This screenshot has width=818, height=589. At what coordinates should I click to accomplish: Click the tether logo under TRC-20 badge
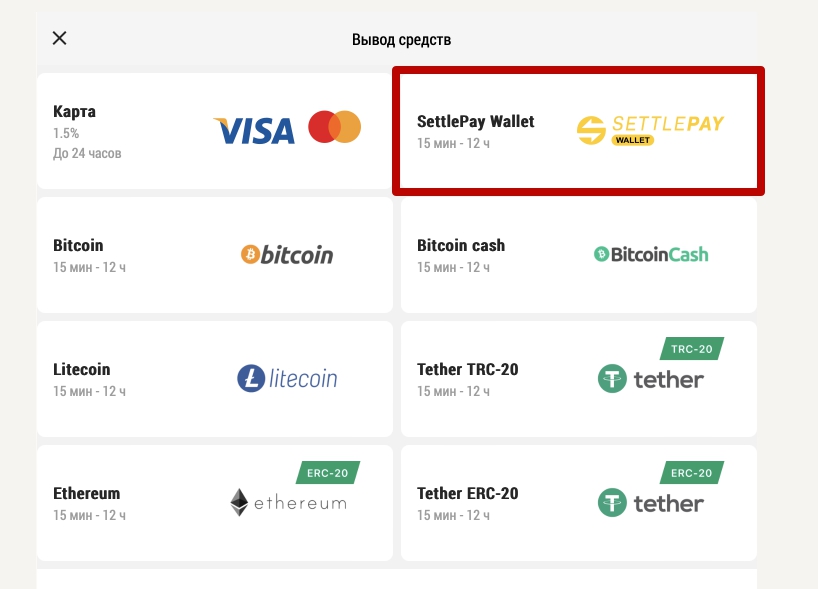click(x=651, y=379)
